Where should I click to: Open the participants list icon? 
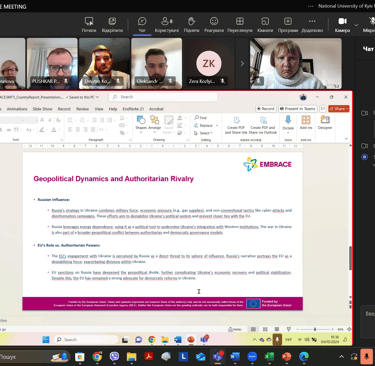[167, 25]
